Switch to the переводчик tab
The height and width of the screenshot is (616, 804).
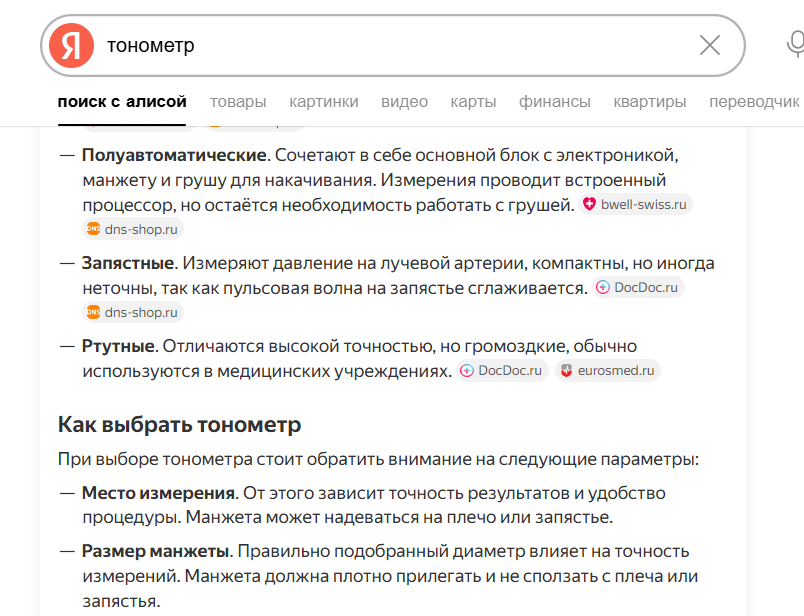[754, 102]
